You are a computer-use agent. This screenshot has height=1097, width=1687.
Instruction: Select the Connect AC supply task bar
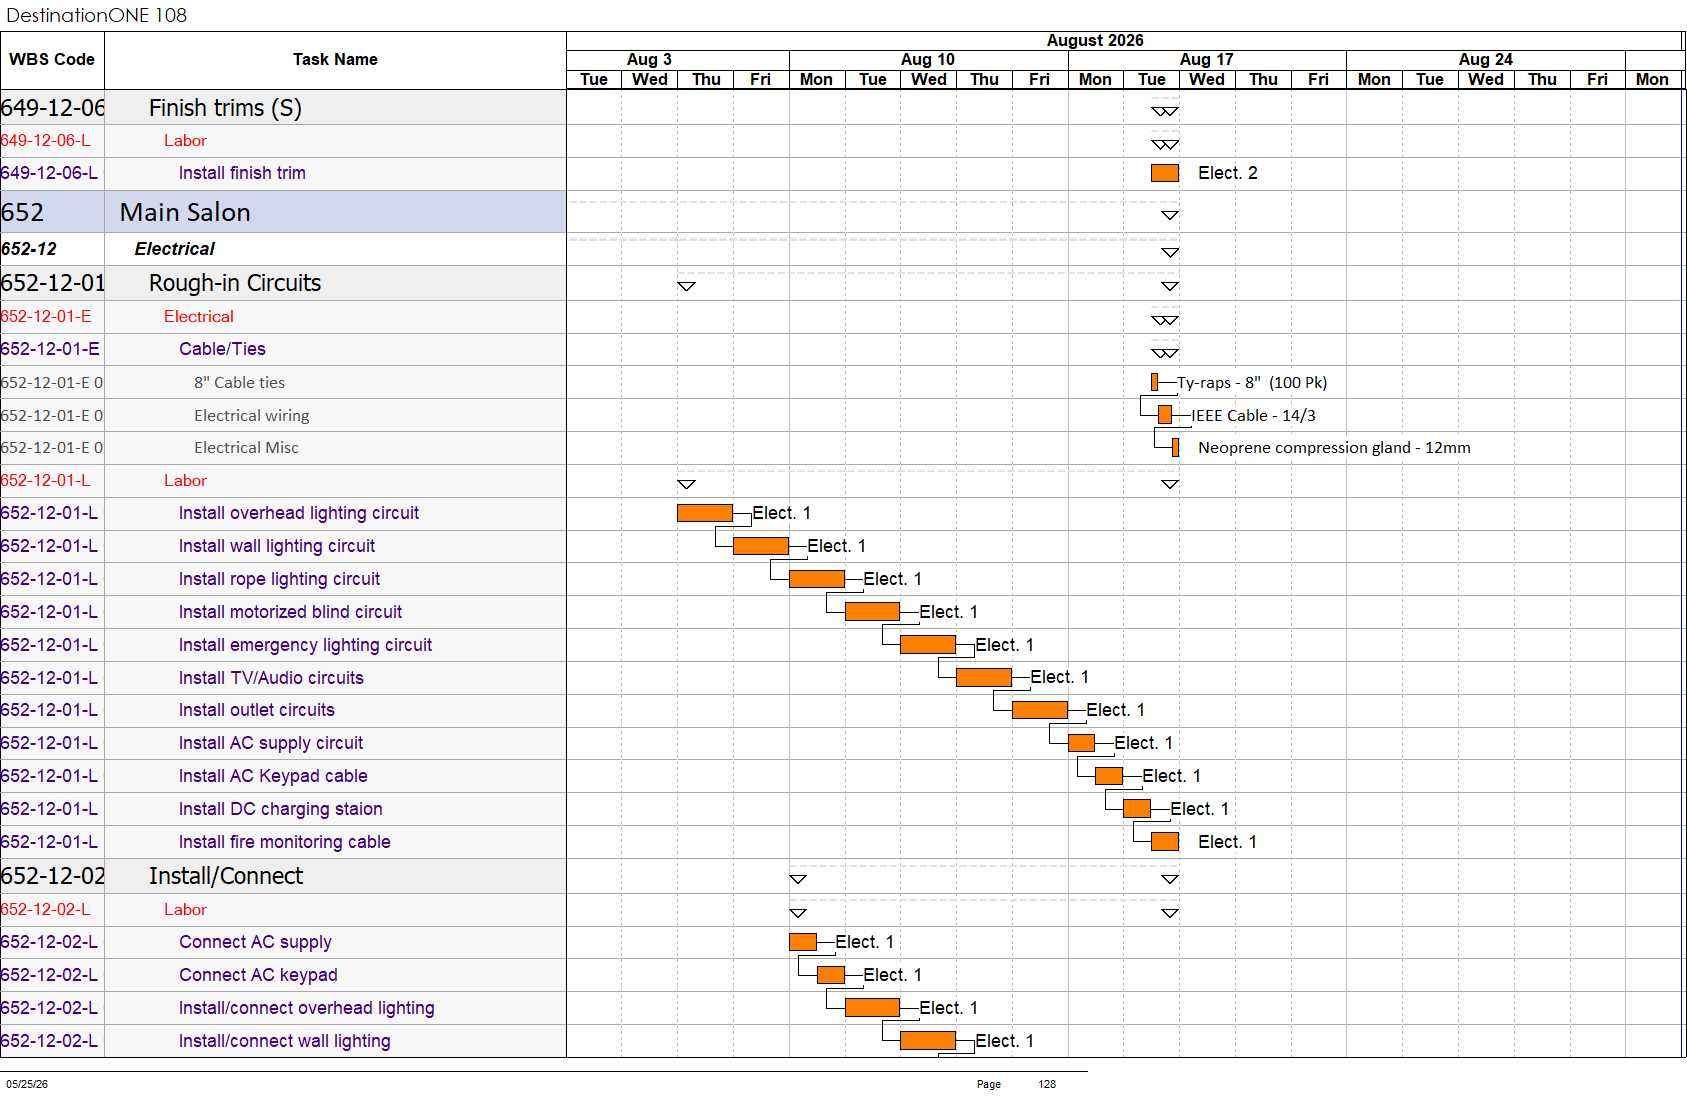[x=803, y=942]
